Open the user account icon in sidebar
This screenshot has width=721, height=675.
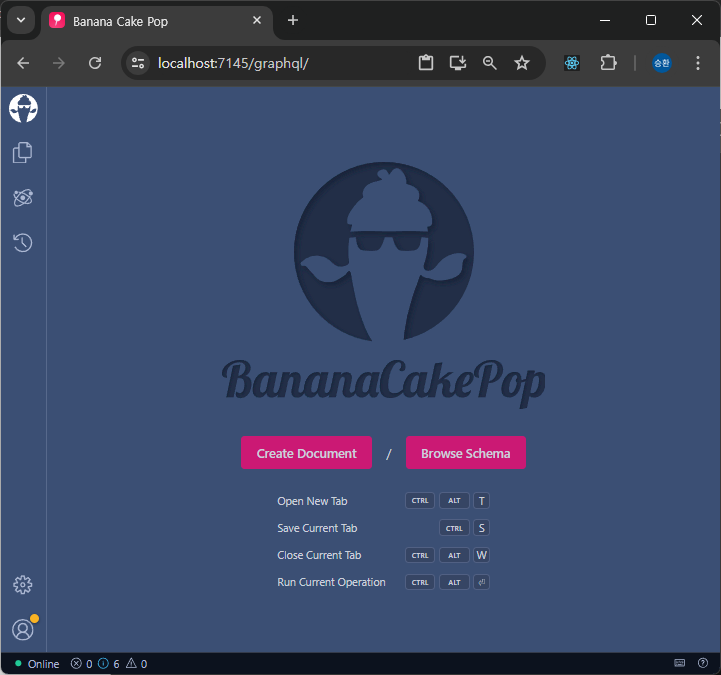[23, 629]
